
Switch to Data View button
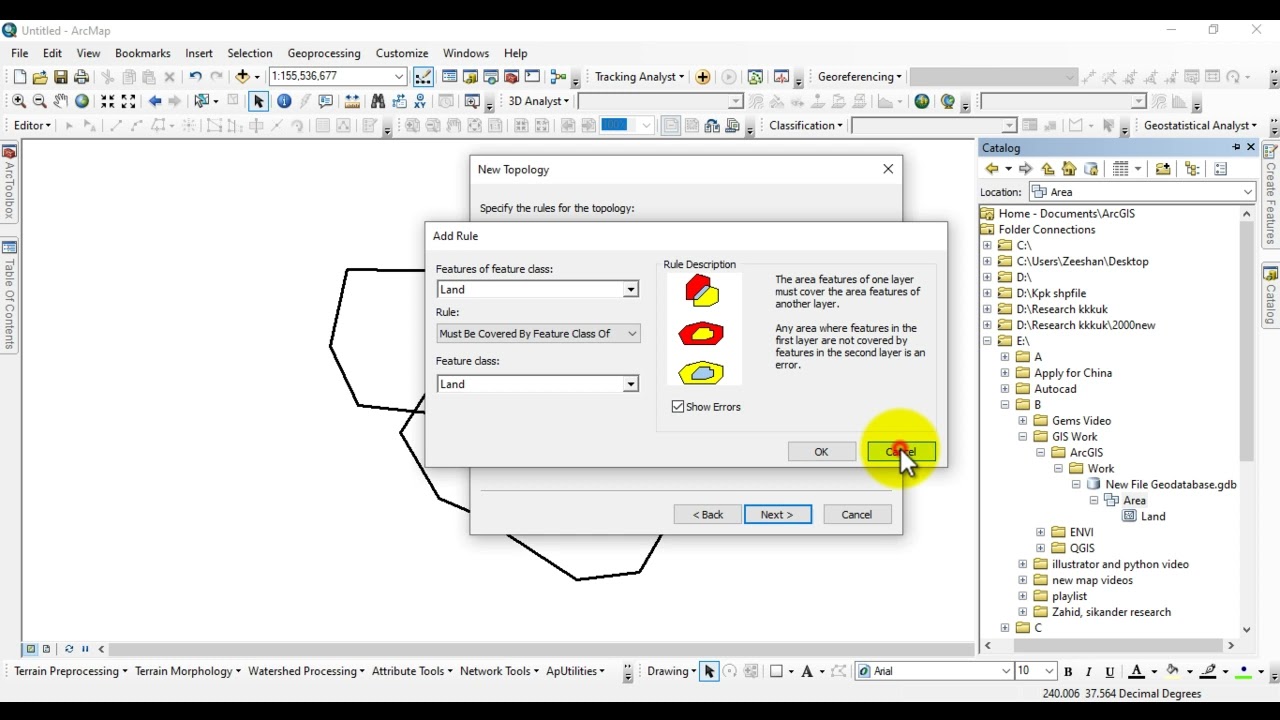[x=31, y=649]
